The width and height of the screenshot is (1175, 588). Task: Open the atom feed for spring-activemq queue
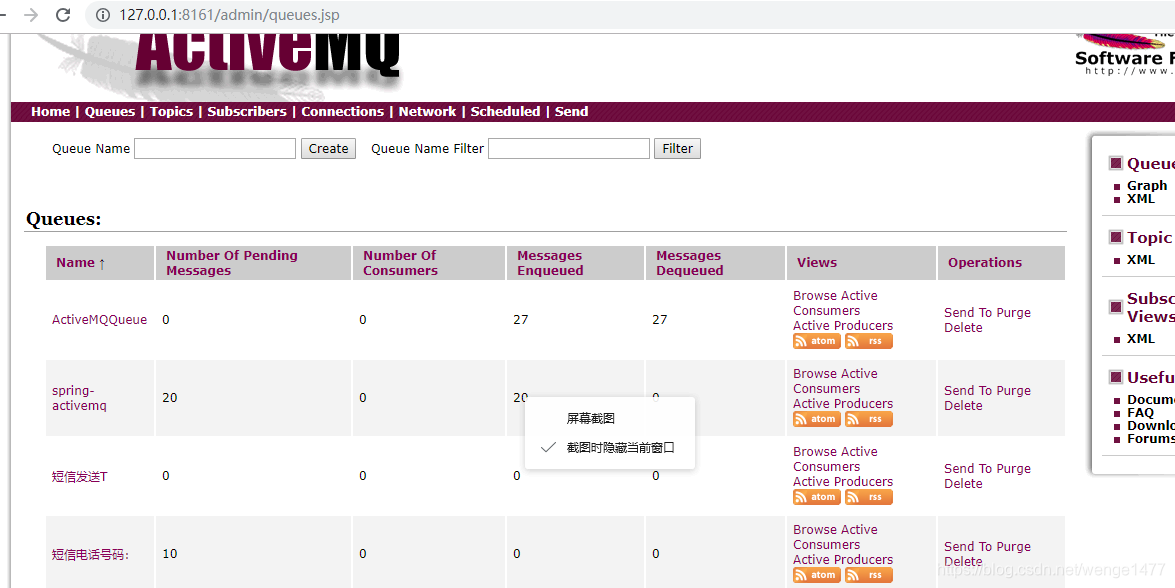coord(816,418)
